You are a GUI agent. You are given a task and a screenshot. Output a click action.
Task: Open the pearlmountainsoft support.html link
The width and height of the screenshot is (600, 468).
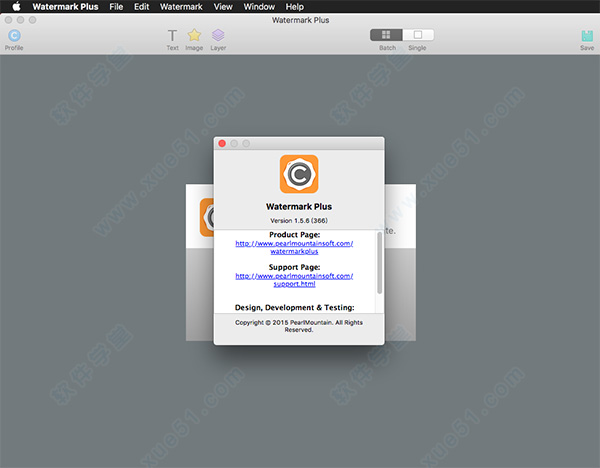294,280
